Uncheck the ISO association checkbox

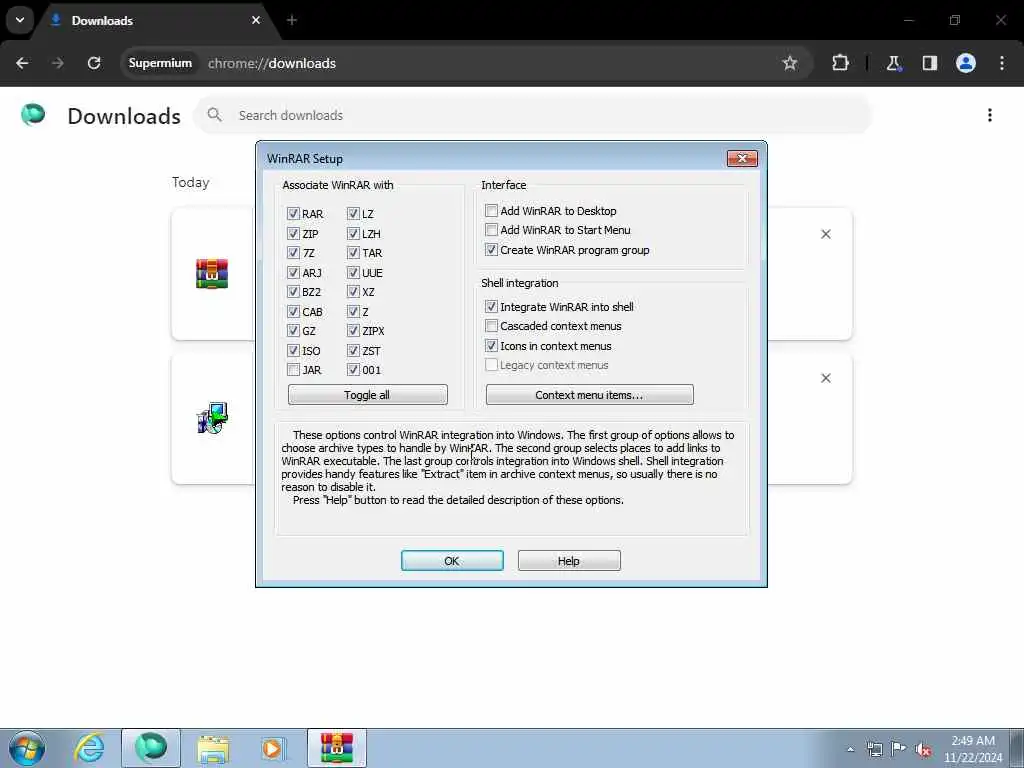[x=293, y=351]
